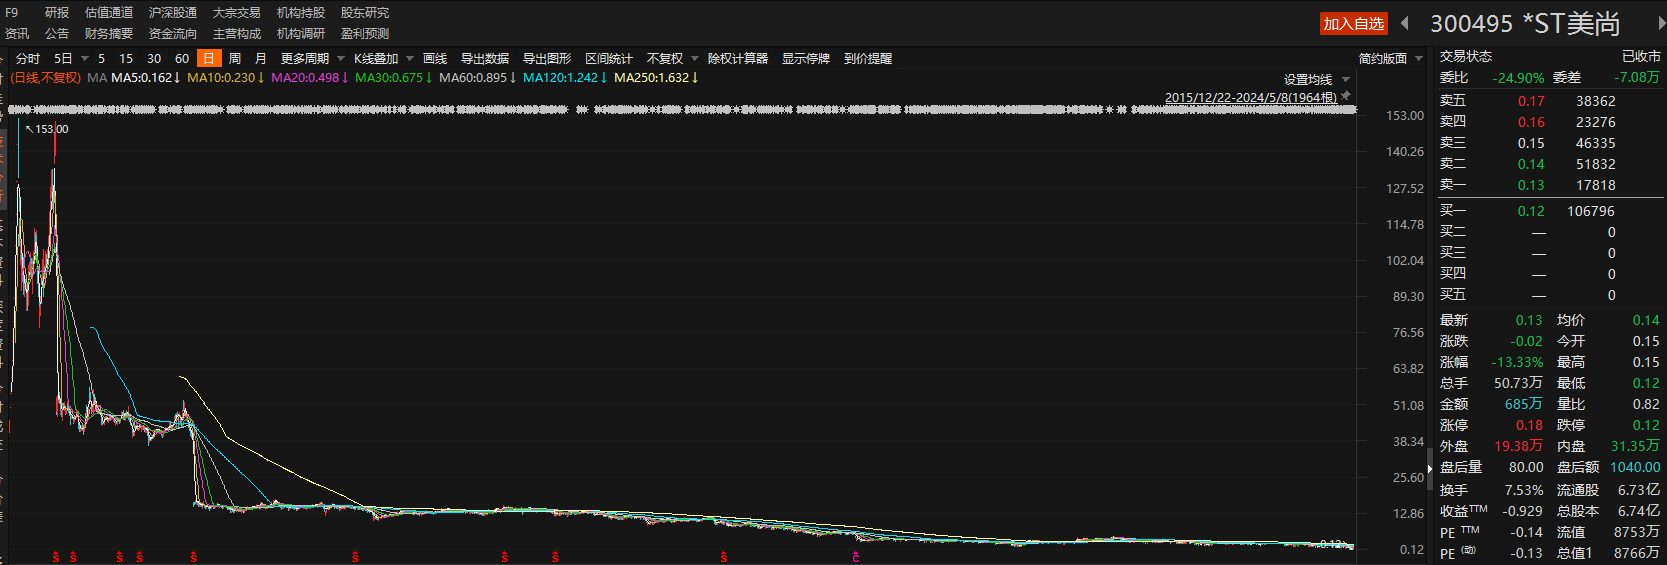Click the magenta C event marker
The width and height of the screenshot is (1667, 565).
click(x=856, y=557)
